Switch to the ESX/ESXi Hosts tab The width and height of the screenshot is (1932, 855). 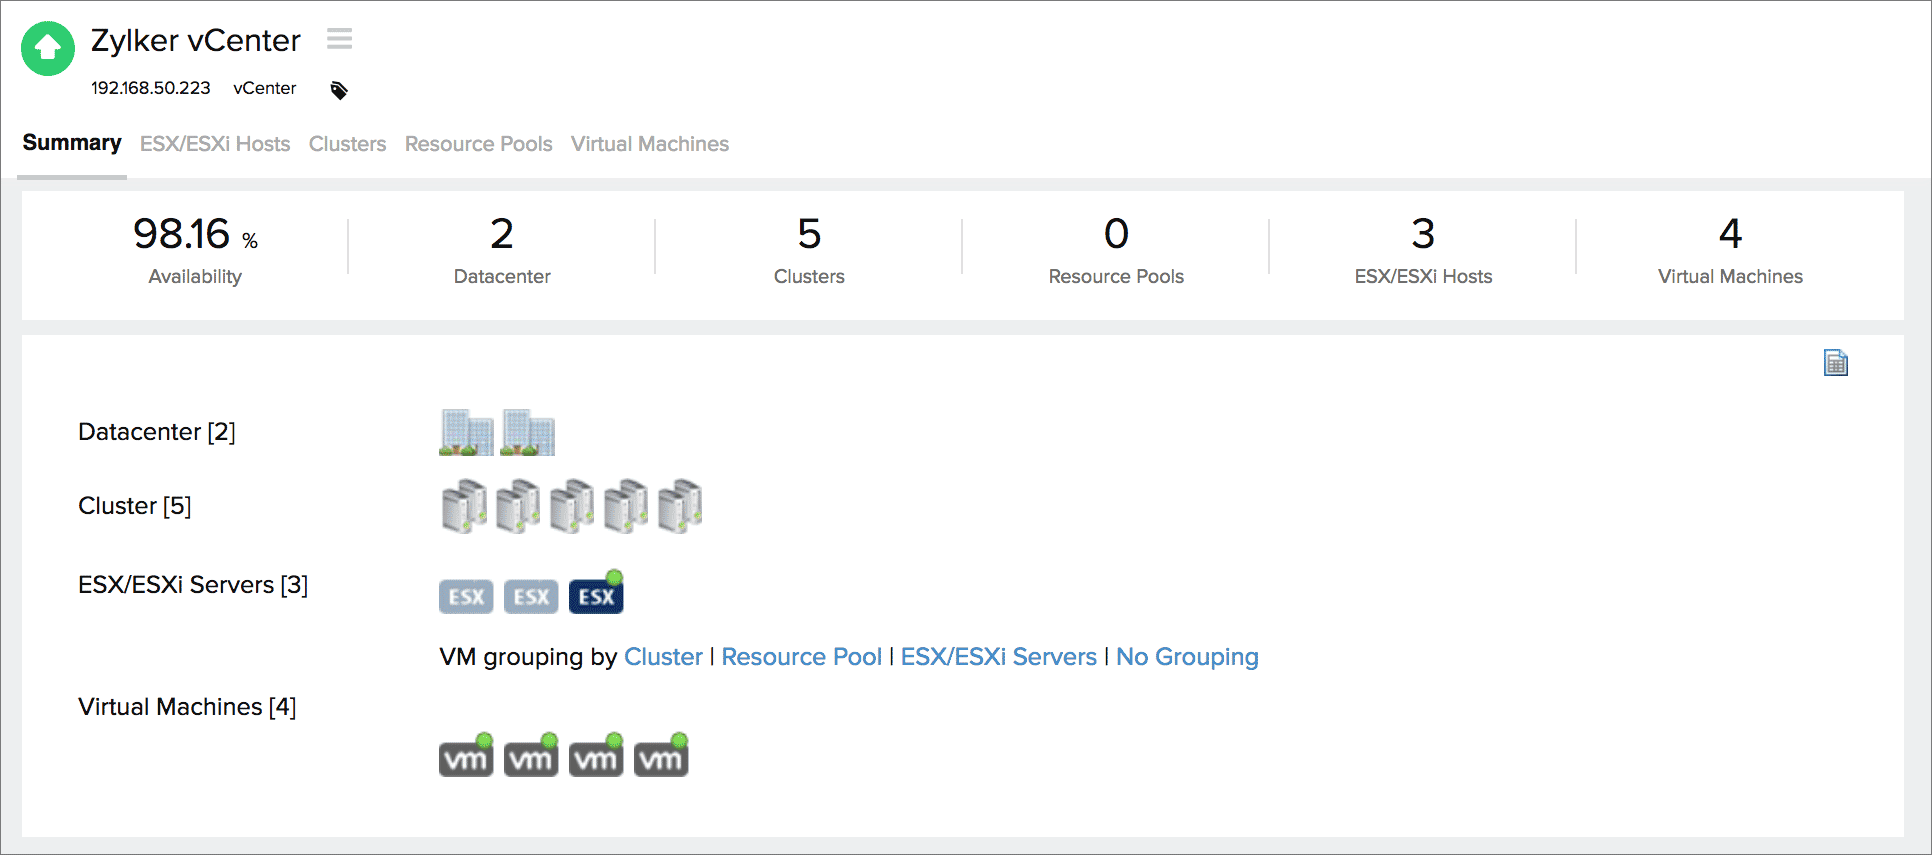click(x=215, y=144)
